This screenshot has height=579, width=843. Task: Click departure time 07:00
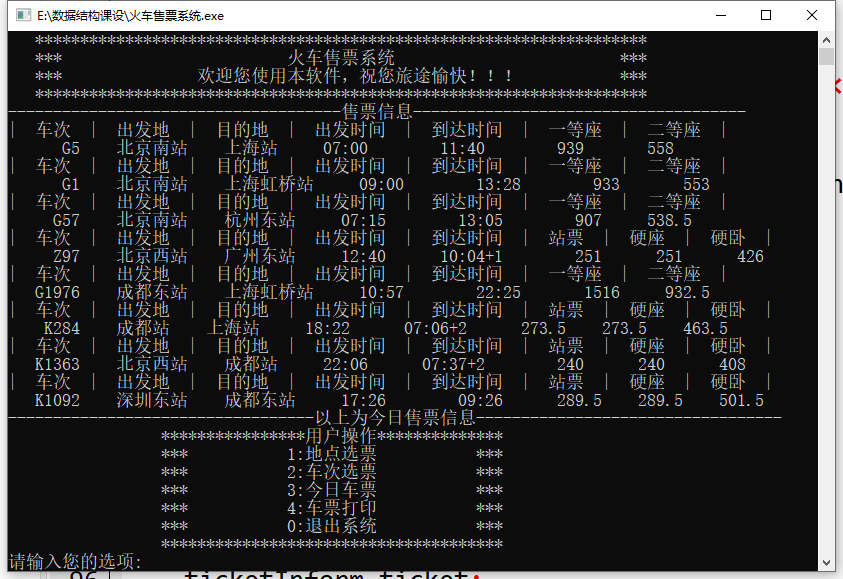click(x=346, y=148)
